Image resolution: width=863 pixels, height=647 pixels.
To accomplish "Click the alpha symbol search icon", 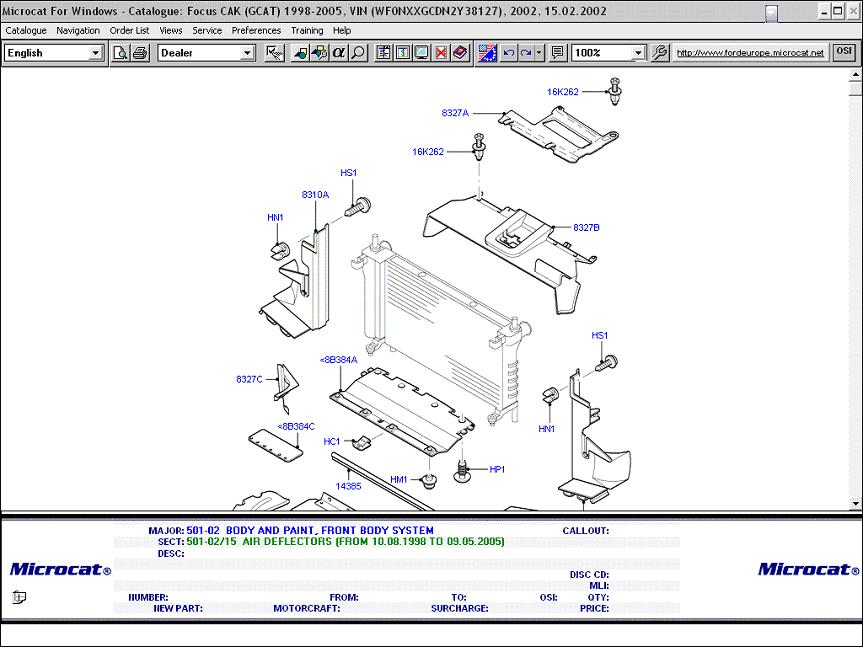I will point(339,52).
